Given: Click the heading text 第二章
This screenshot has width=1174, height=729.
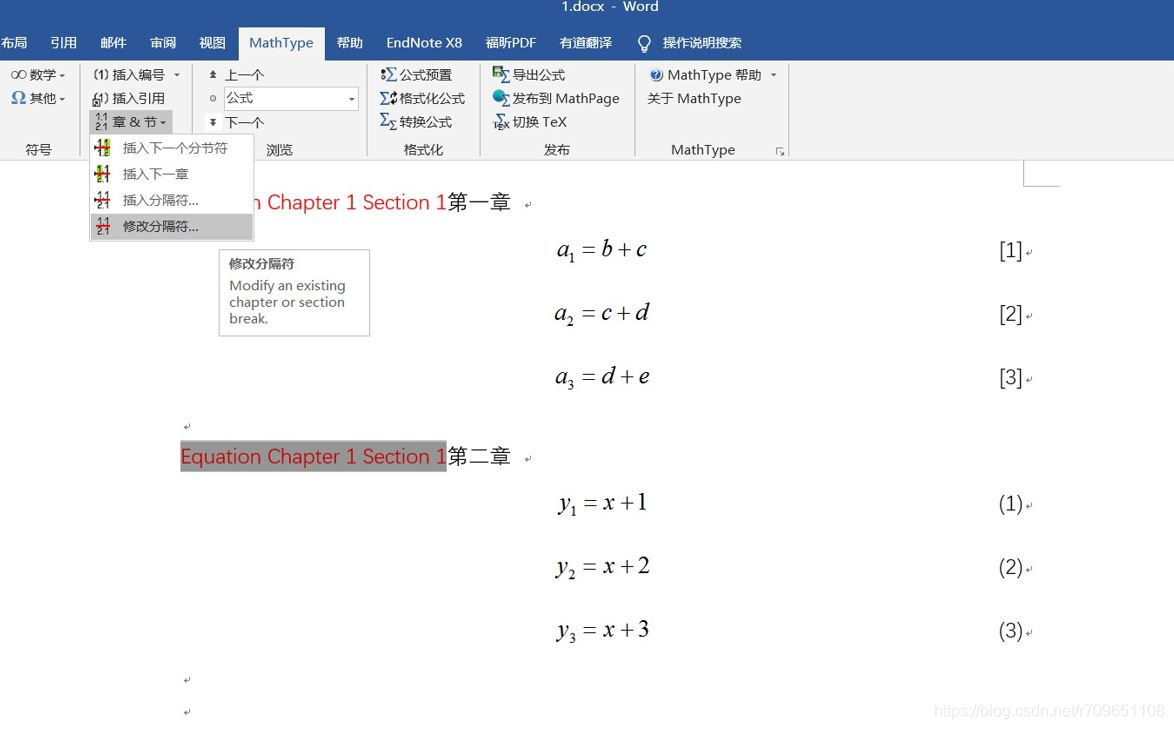Looking at the screenshot, I should coord(479,456).
